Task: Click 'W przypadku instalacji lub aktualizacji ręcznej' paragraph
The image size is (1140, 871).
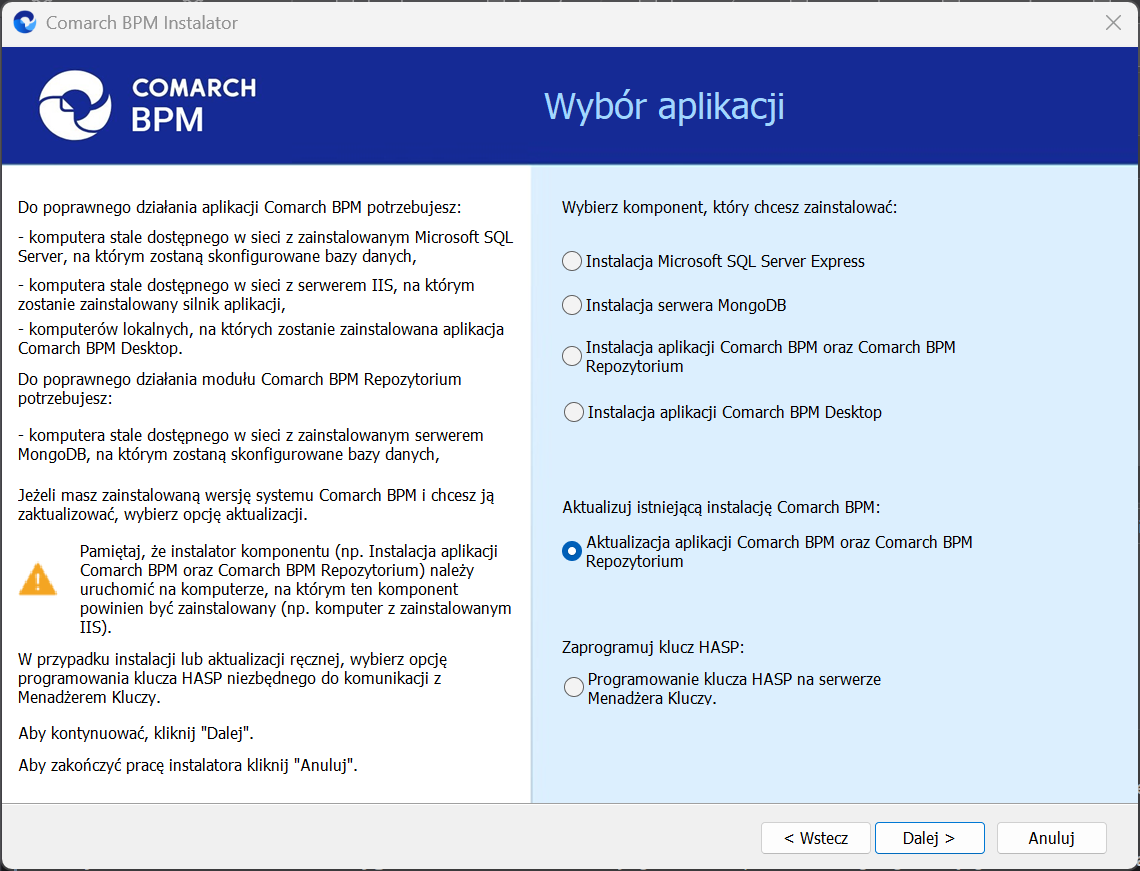Action: tap(233, 678)
